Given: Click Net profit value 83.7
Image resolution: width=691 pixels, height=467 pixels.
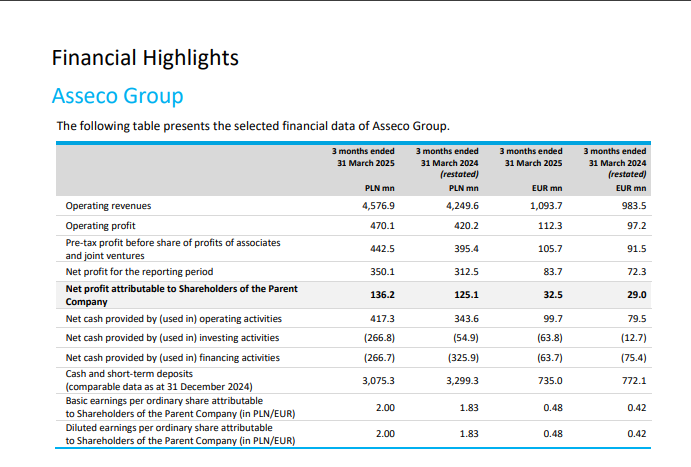Looking at the screenshot, I should pos(553,272).
